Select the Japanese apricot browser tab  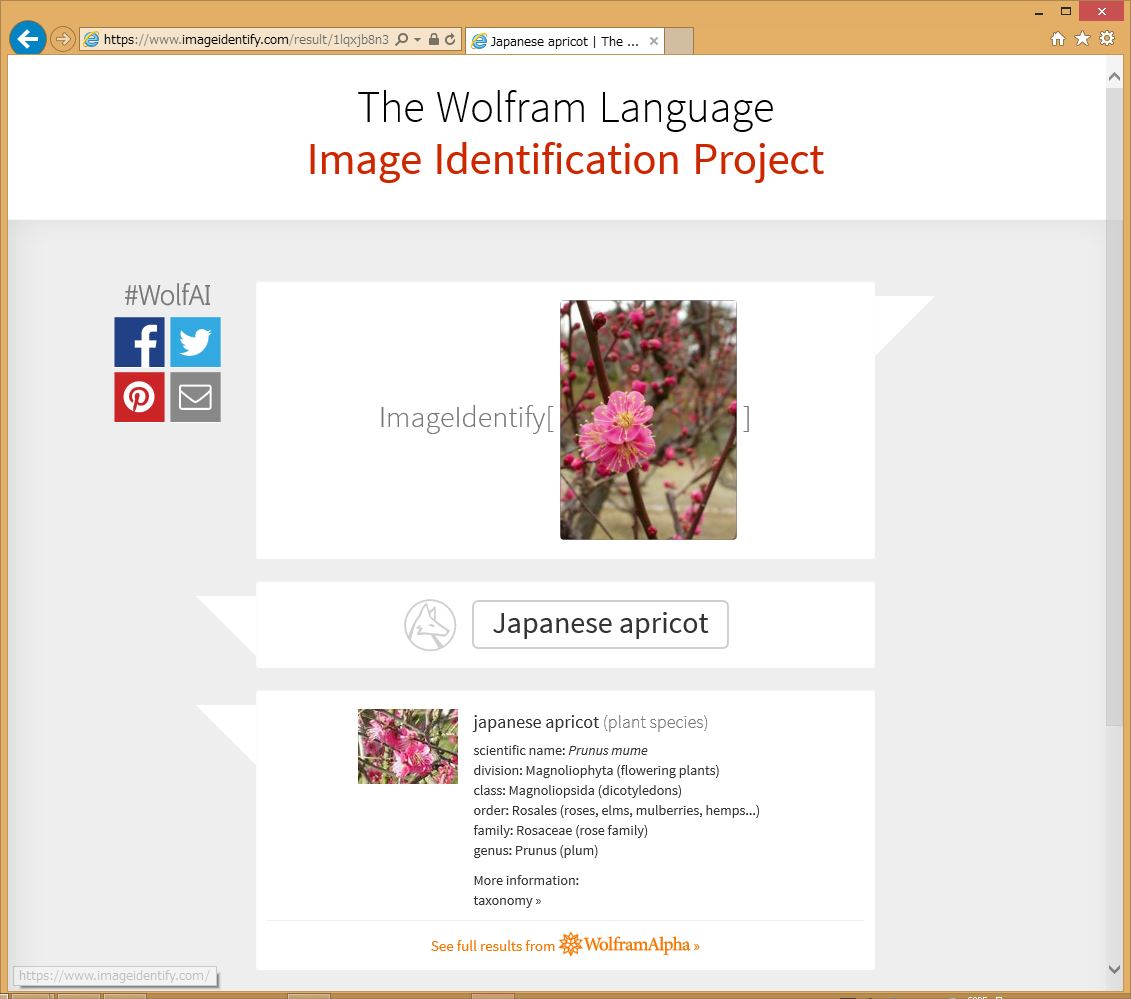[564, 41]
